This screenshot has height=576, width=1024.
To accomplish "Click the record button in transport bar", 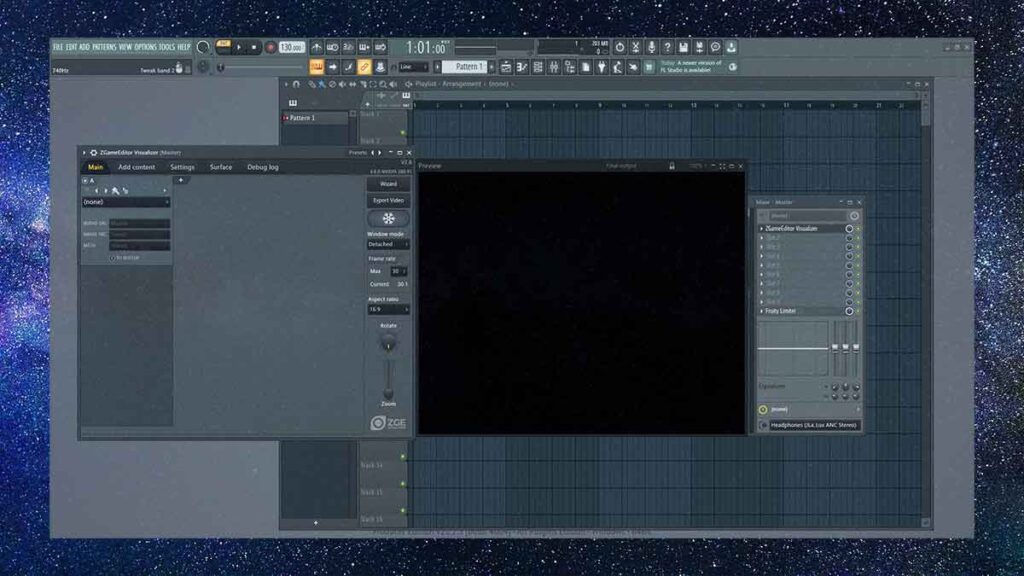I will (x=270, y=47).
